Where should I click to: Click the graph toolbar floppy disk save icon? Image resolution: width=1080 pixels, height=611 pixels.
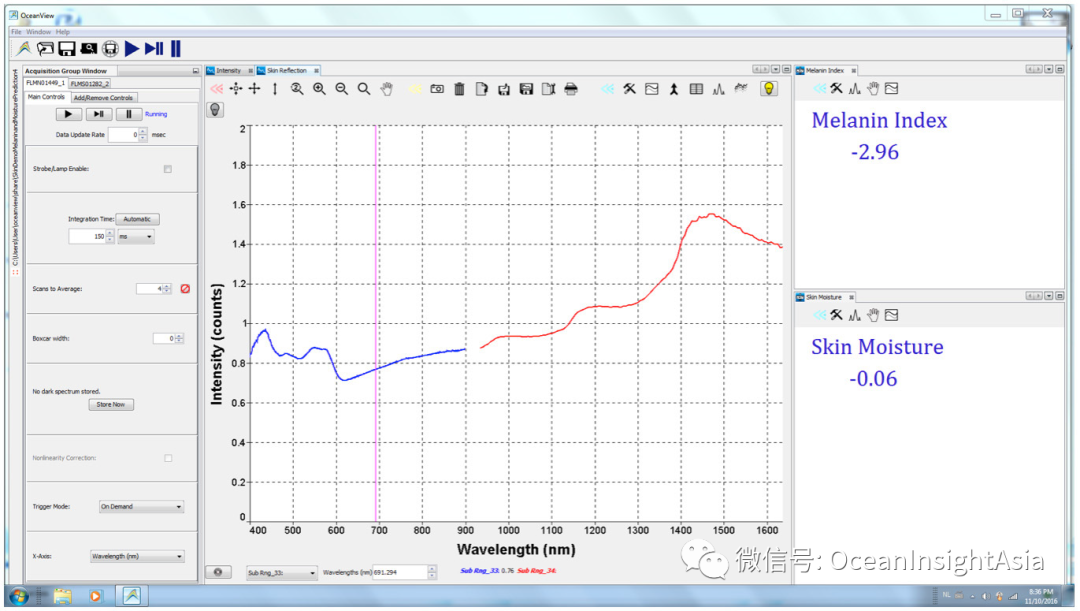(x=526, y=89)
